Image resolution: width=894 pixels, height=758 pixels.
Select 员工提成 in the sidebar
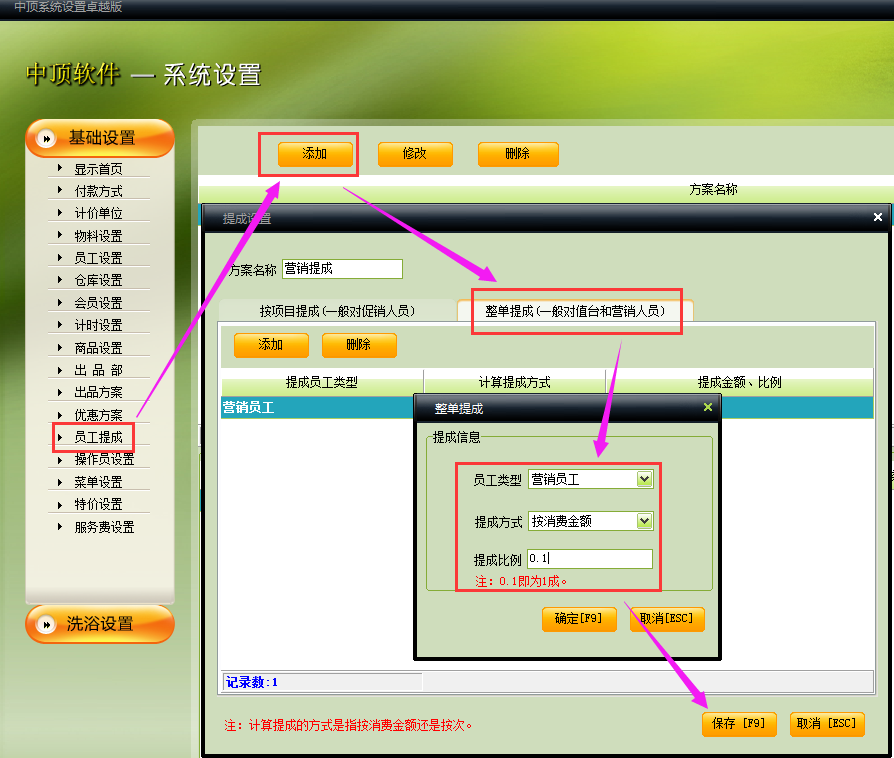pos(98,437)
